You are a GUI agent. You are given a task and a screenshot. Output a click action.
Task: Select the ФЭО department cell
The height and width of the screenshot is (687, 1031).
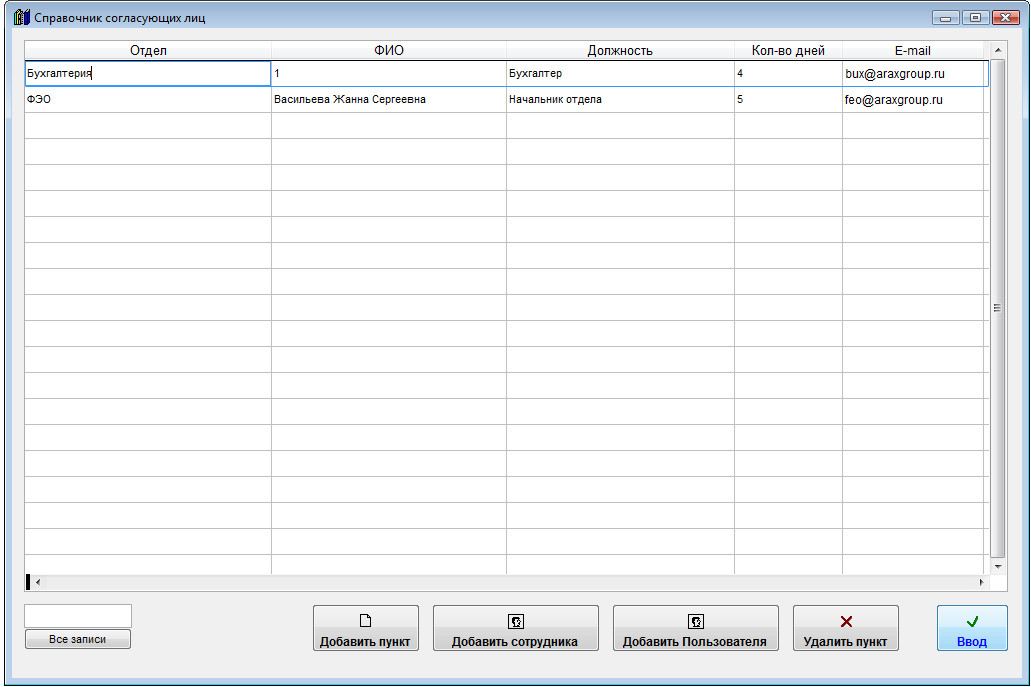point(148,99)
